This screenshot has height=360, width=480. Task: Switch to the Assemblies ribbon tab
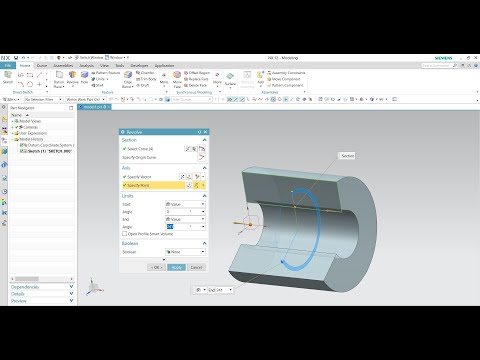point(63,65)
